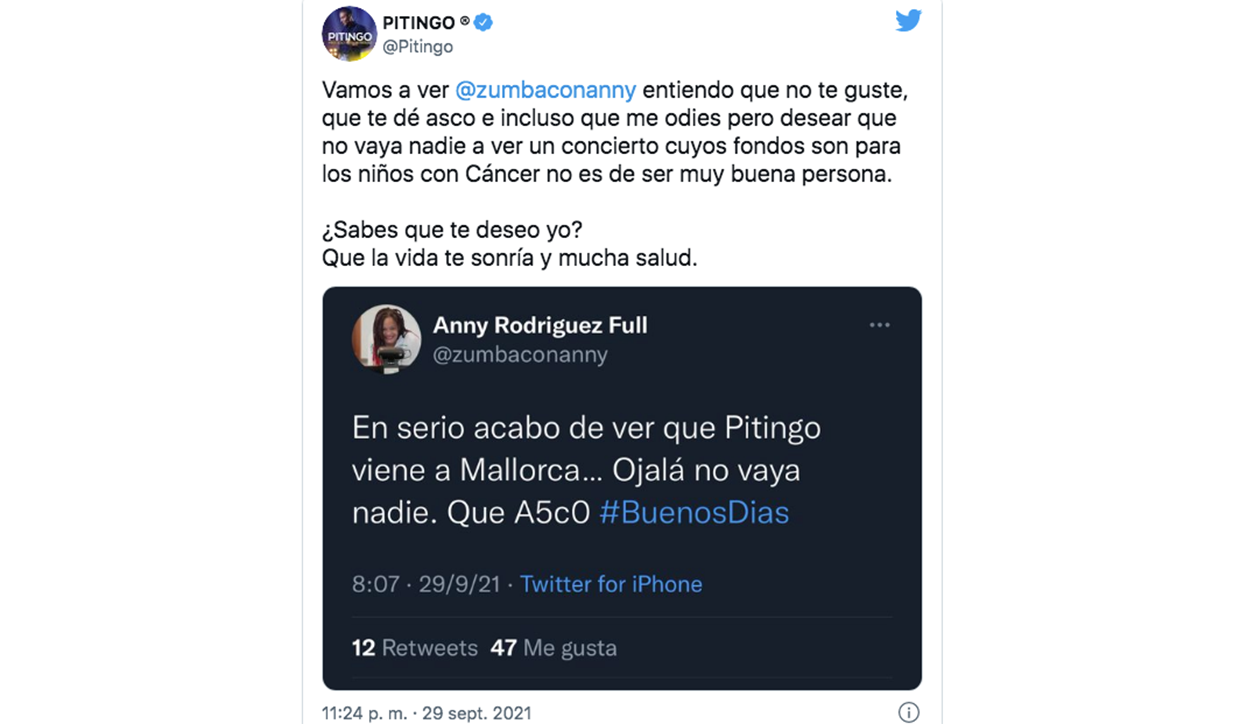Click the main tweet text starting 'Vamos a ver'
Image resolution: width=1240 pixels, height=724 pixels.
610,132
